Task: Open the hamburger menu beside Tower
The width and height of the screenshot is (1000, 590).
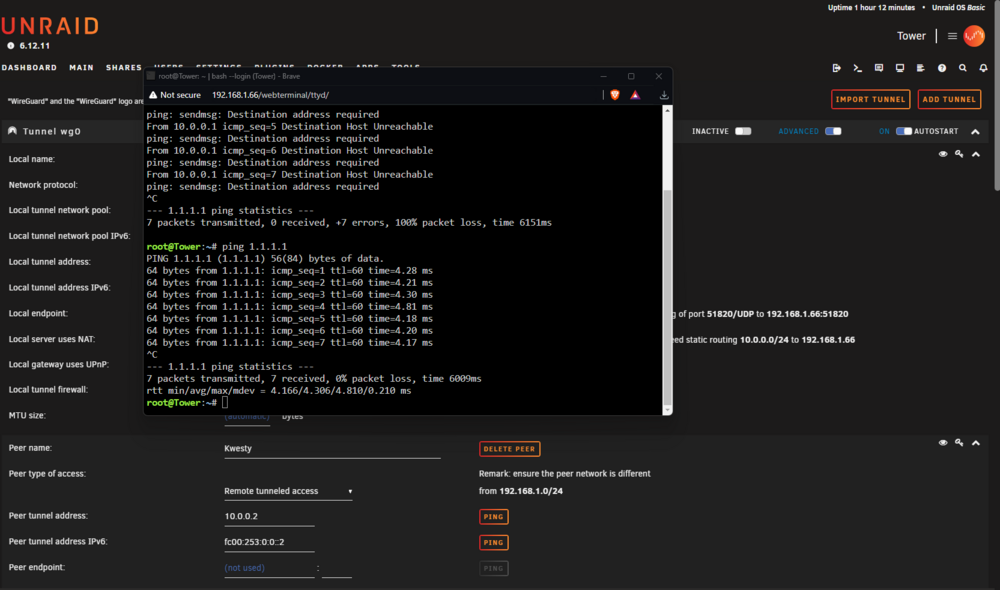Action: pos(952,36)
